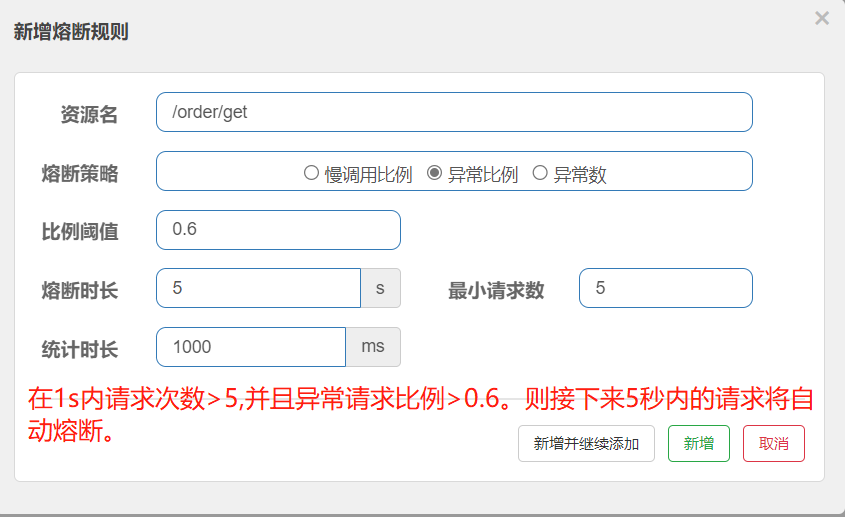This screenshot has height=517, width=845.
Task: Cancel with the red 取消 button
Action: (x=773, y=443)
